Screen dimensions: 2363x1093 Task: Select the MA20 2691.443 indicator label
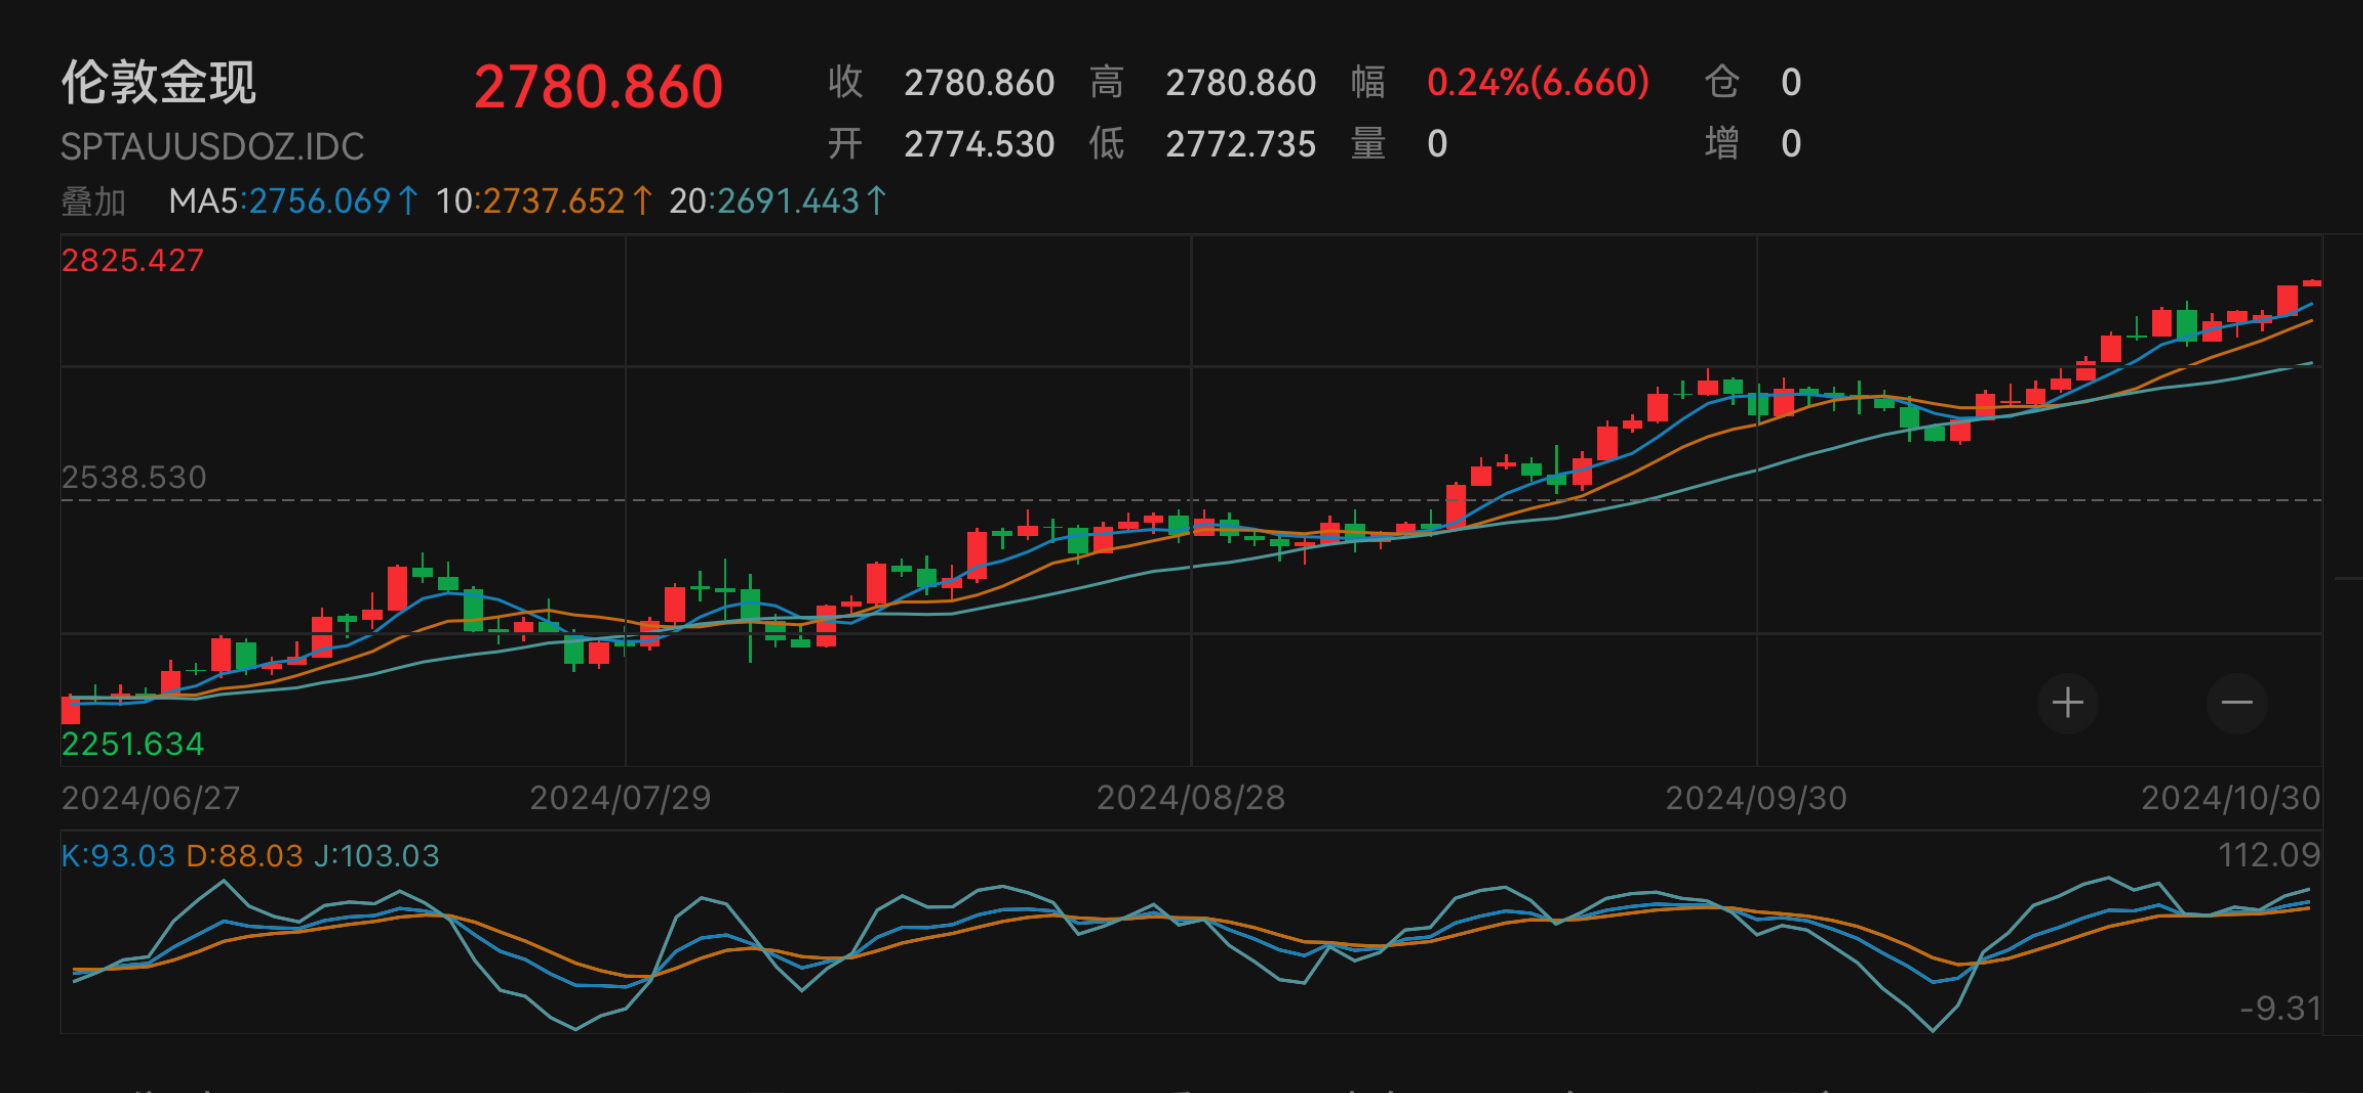click(x=765, y=202)
